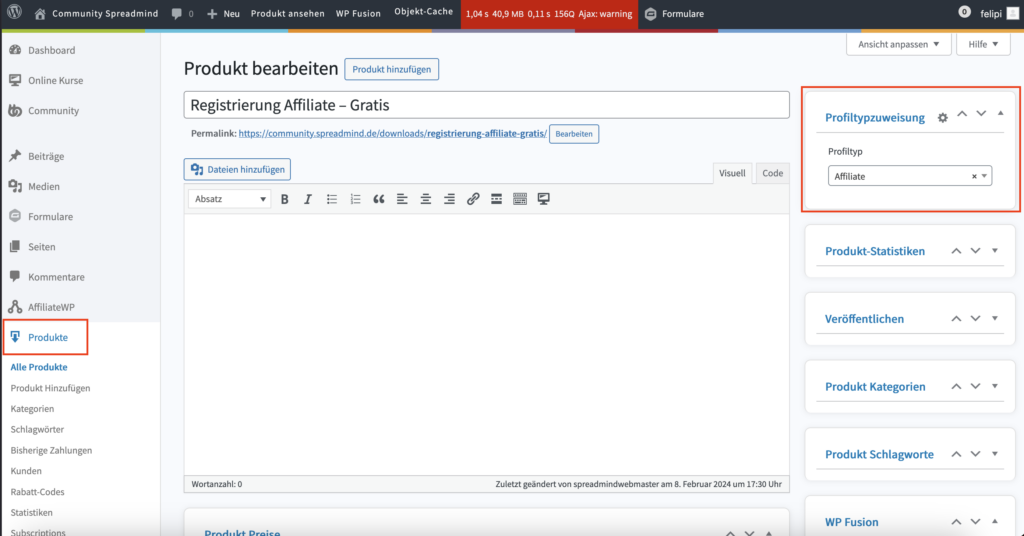Open the Ansicht anpassen dropdown
The height and width of the screenshot is (536, 1024).
[x=898, y=45]
